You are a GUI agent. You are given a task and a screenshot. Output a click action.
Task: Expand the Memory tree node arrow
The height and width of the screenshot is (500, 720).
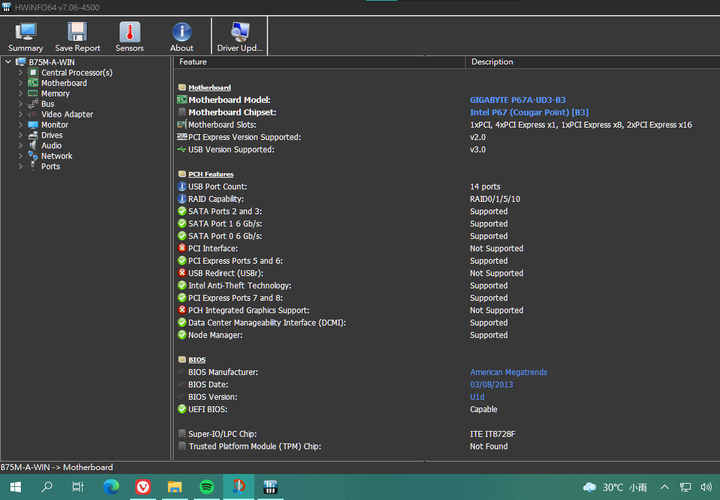tap(21, 93)
